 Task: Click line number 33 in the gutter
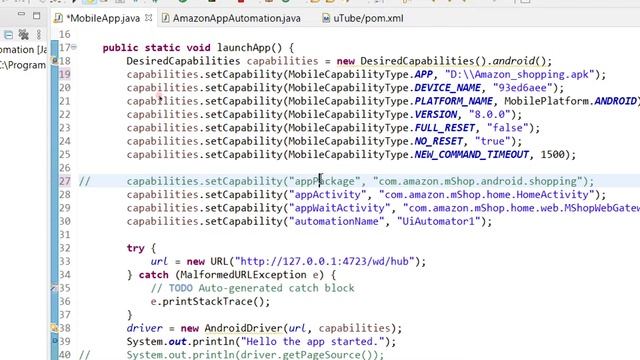[65, 261]
